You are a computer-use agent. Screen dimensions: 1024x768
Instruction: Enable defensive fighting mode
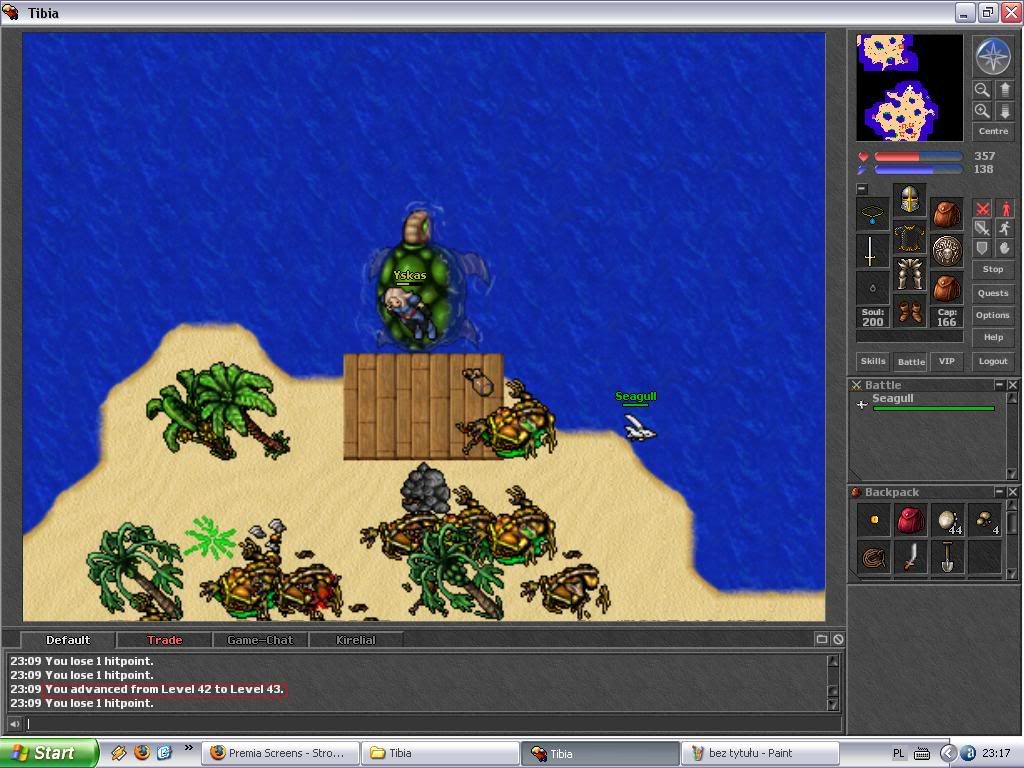982,248
